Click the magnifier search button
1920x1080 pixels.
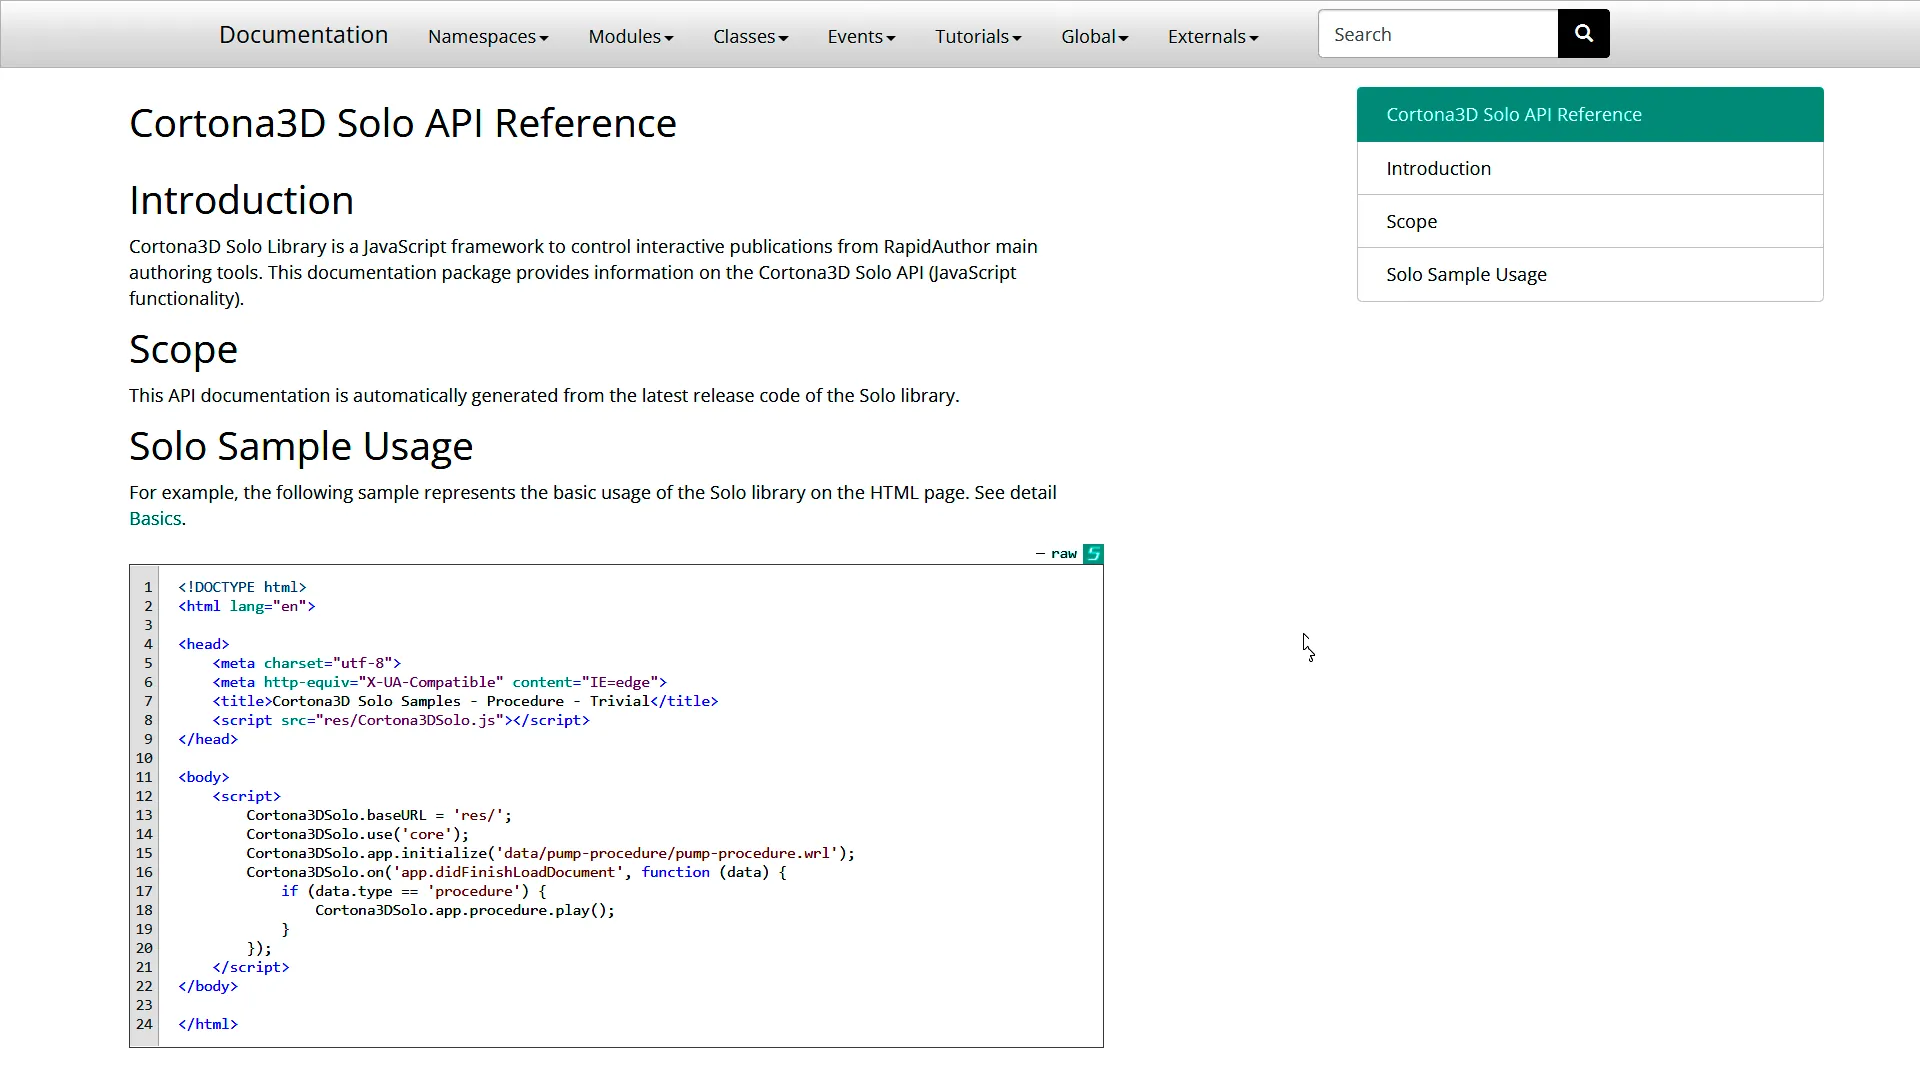pos(1583,34)
